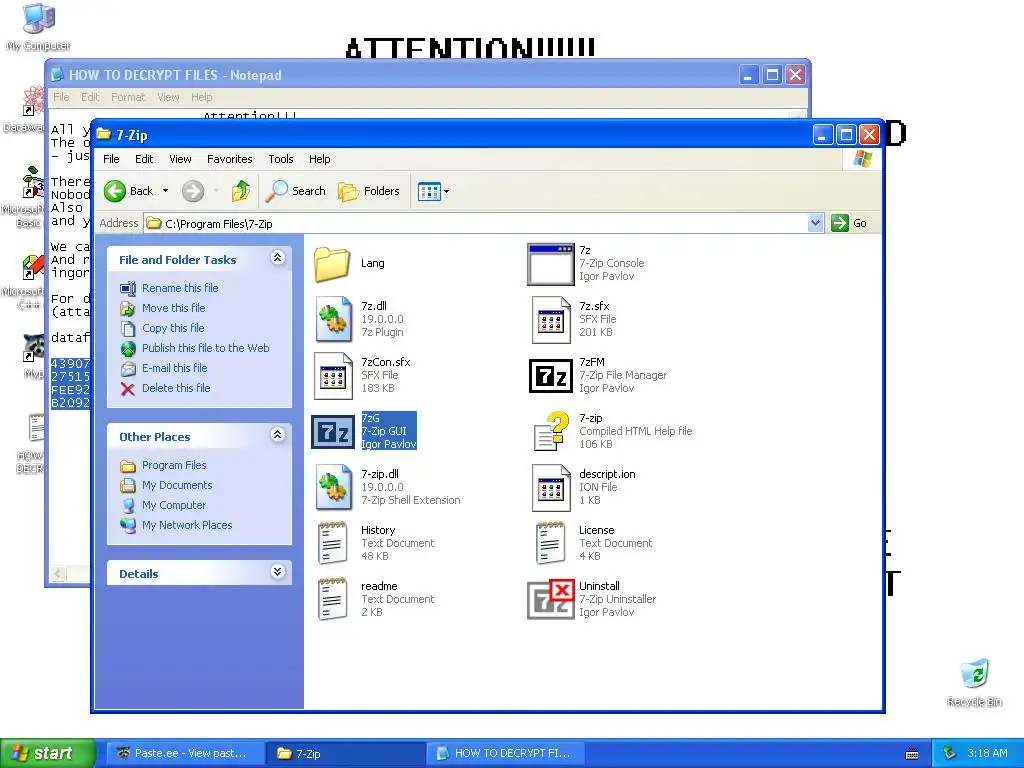Select the 7zFM File Manager icon
Viewport: 1024px width, 768px height.
(x=551, y=376)
